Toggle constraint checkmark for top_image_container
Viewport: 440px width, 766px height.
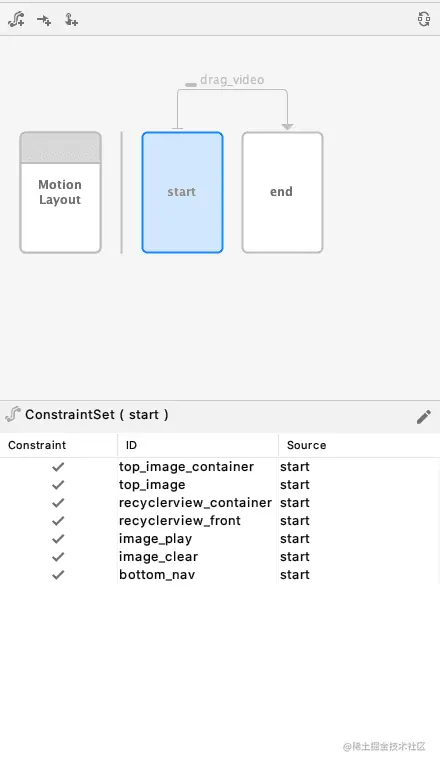[x=58, y=467]
